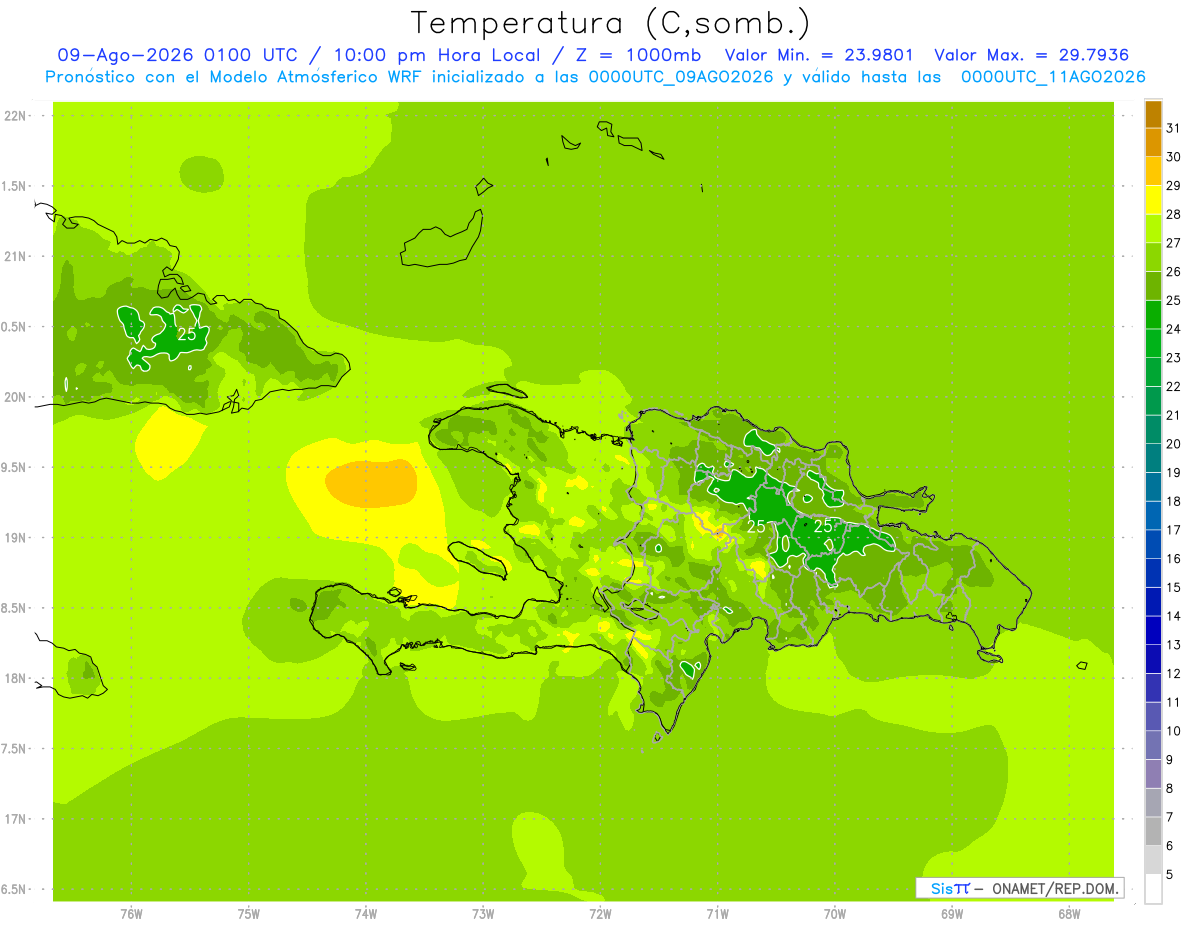The width and height of the screenshot is (1200, 927).
Task: Select initialization time "0000UTC_09AGO2026"
Action: click(x=681, y=77)
